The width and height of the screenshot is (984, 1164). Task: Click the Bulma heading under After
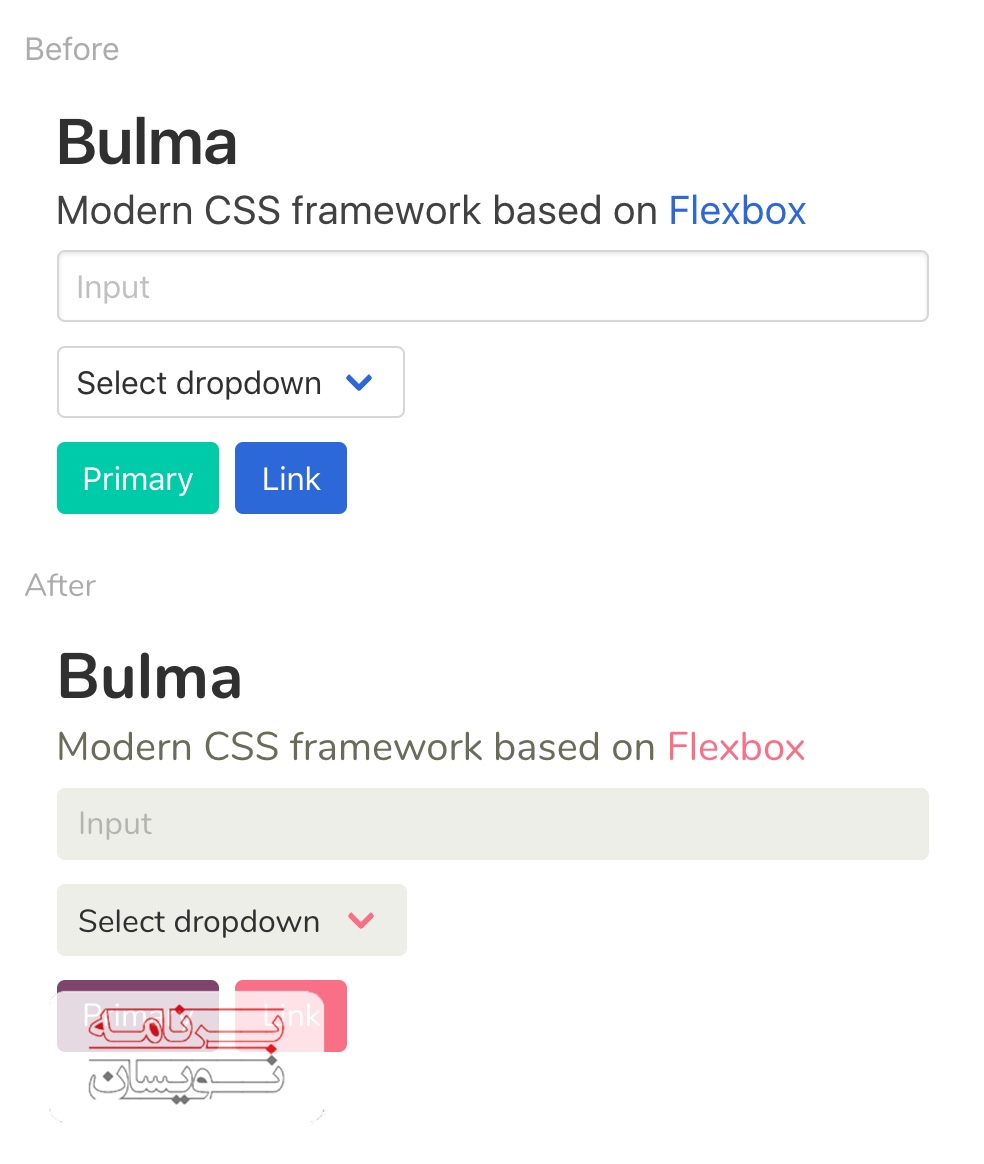(150, 677)
